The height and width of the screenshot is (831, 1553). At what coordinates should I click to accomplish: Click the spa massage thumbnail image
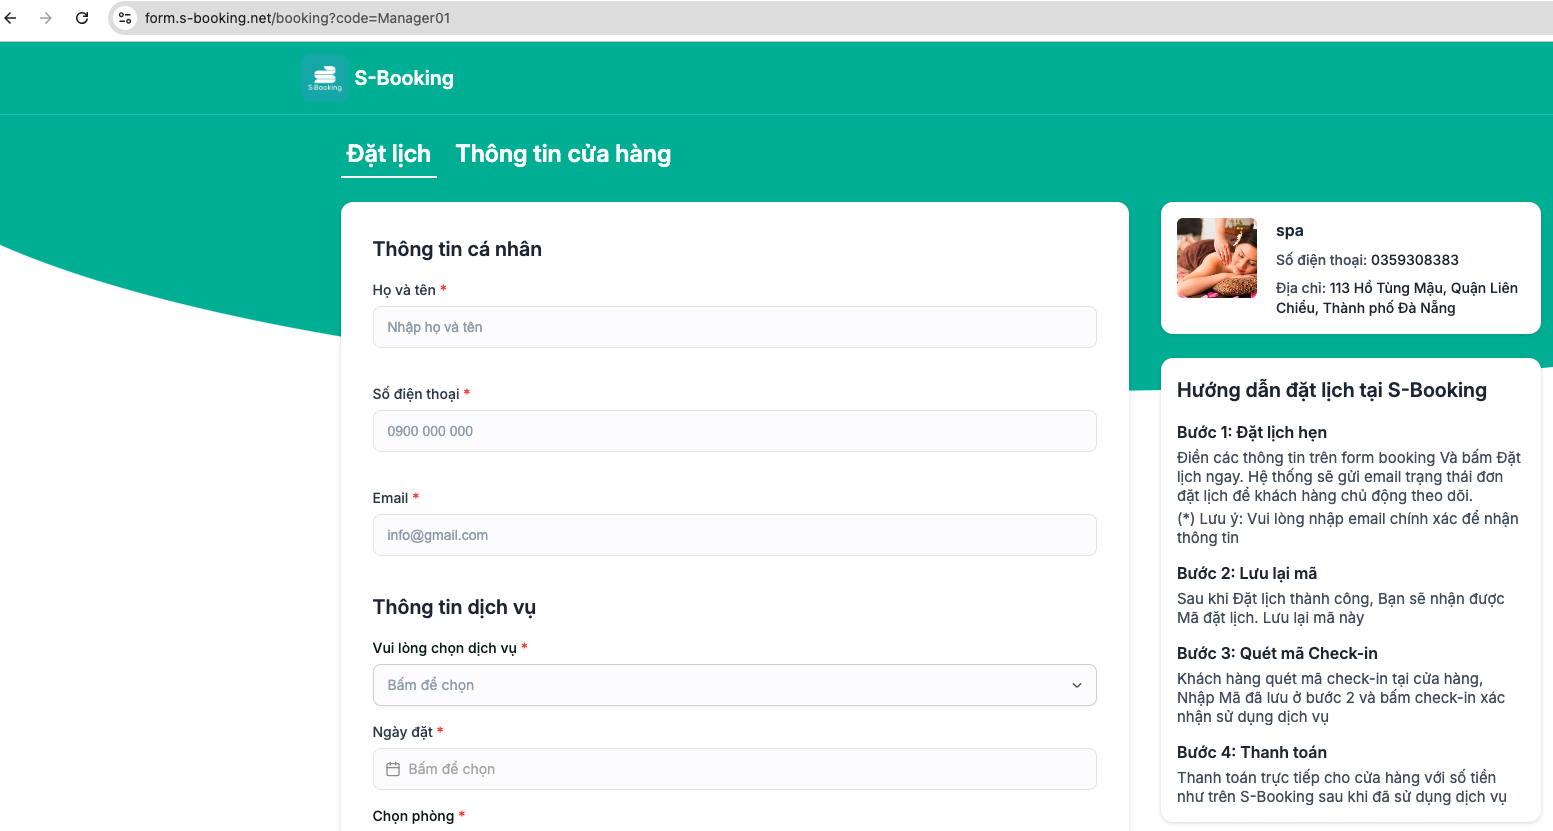pyautogui.click(x=1216, y=258)
